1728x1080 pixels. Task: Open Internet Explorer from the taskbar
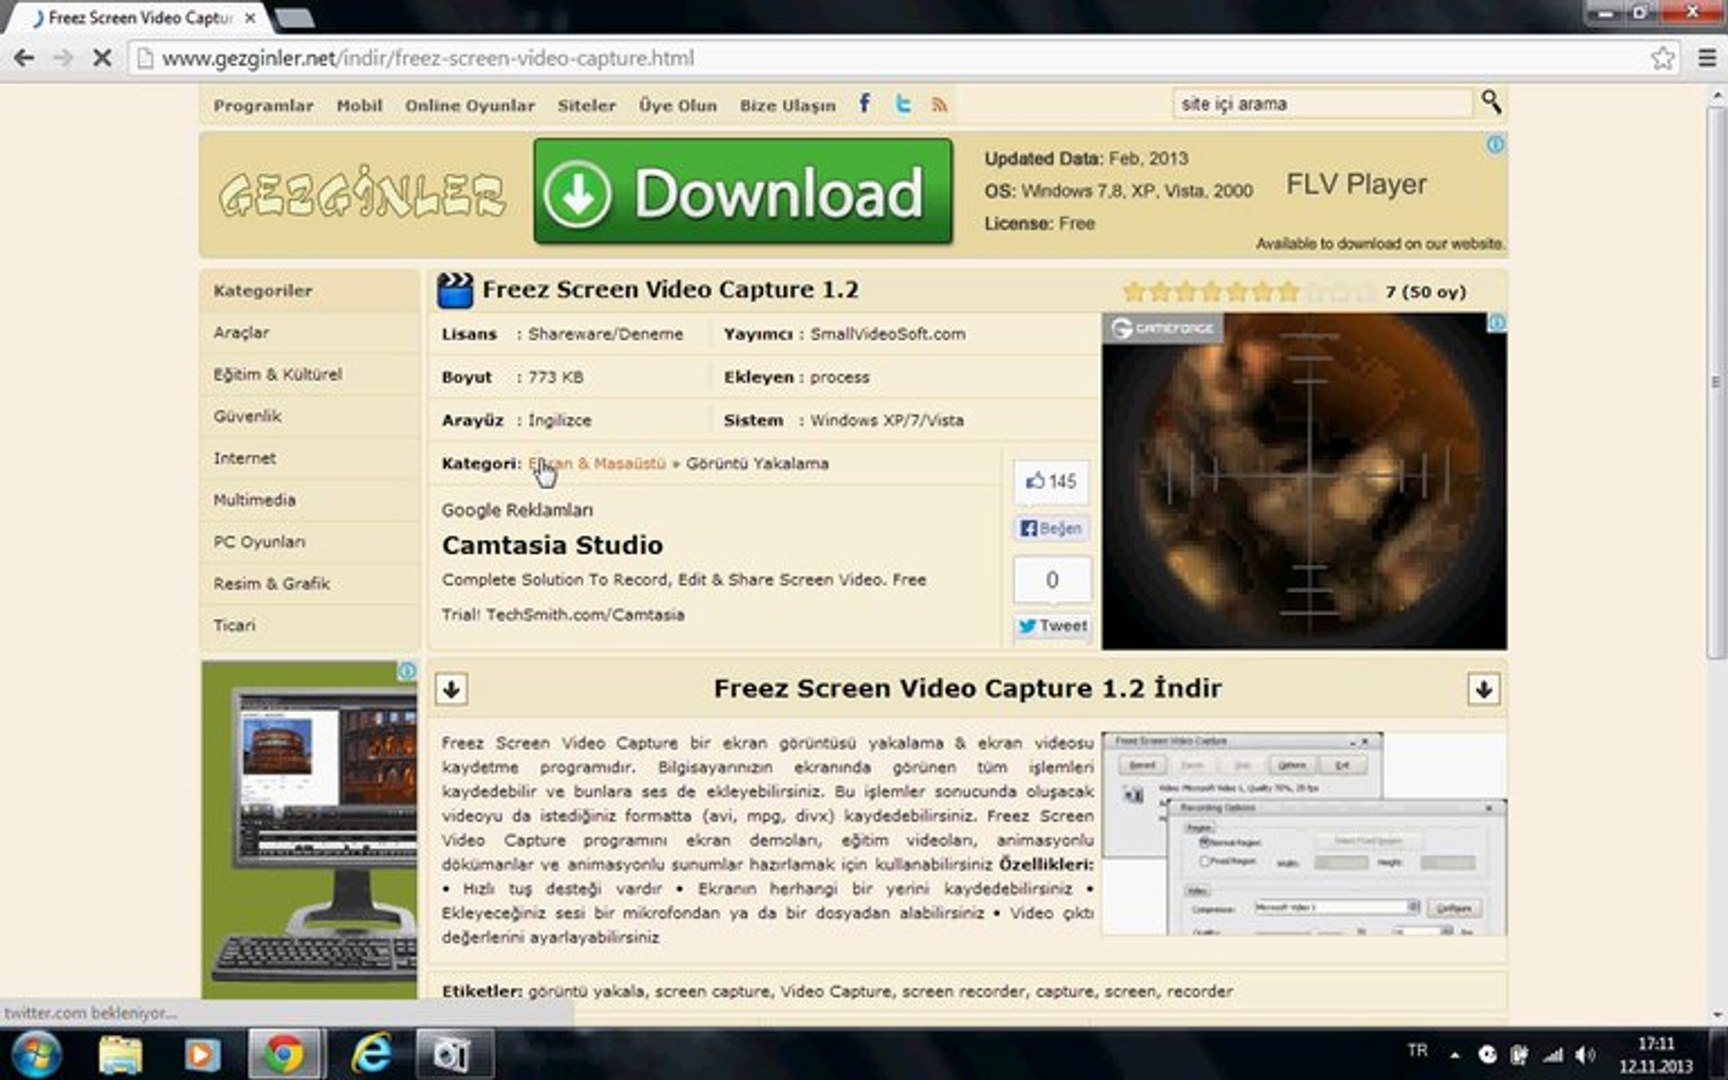click(x=370, y=1054)
